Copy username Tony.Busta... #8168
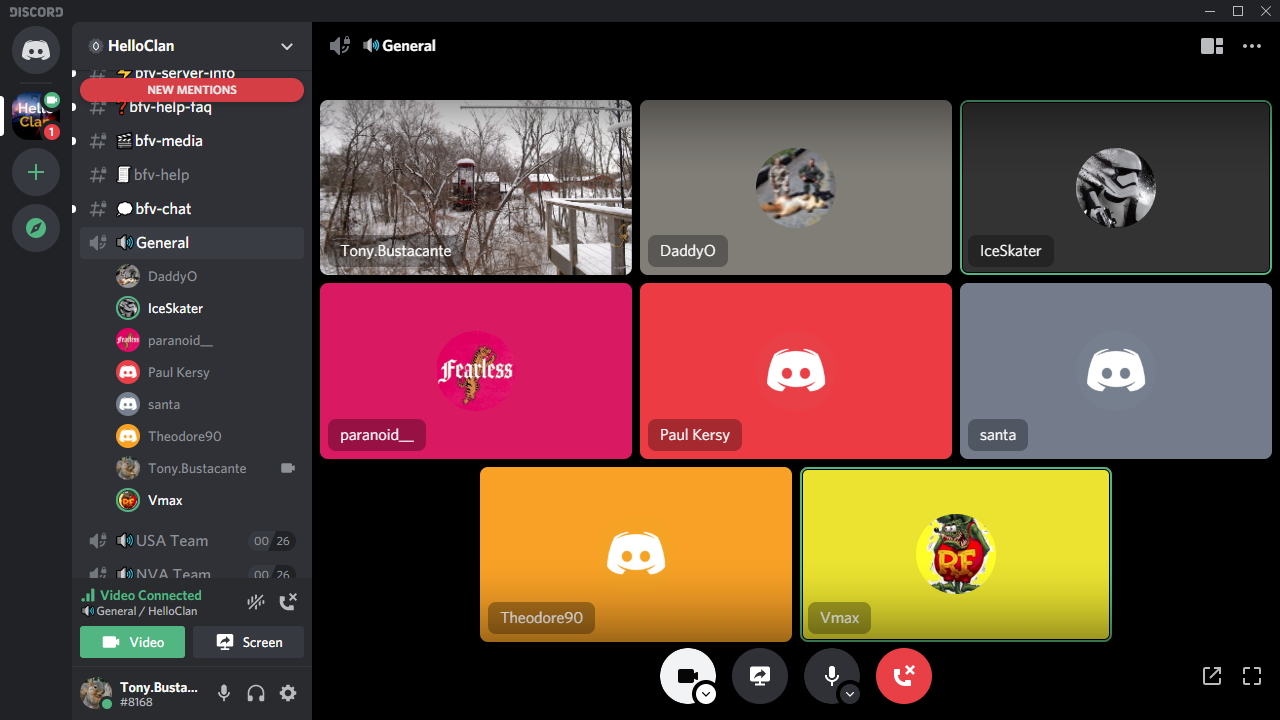This screenshot has width=1280, height=720. pos(159,693)
